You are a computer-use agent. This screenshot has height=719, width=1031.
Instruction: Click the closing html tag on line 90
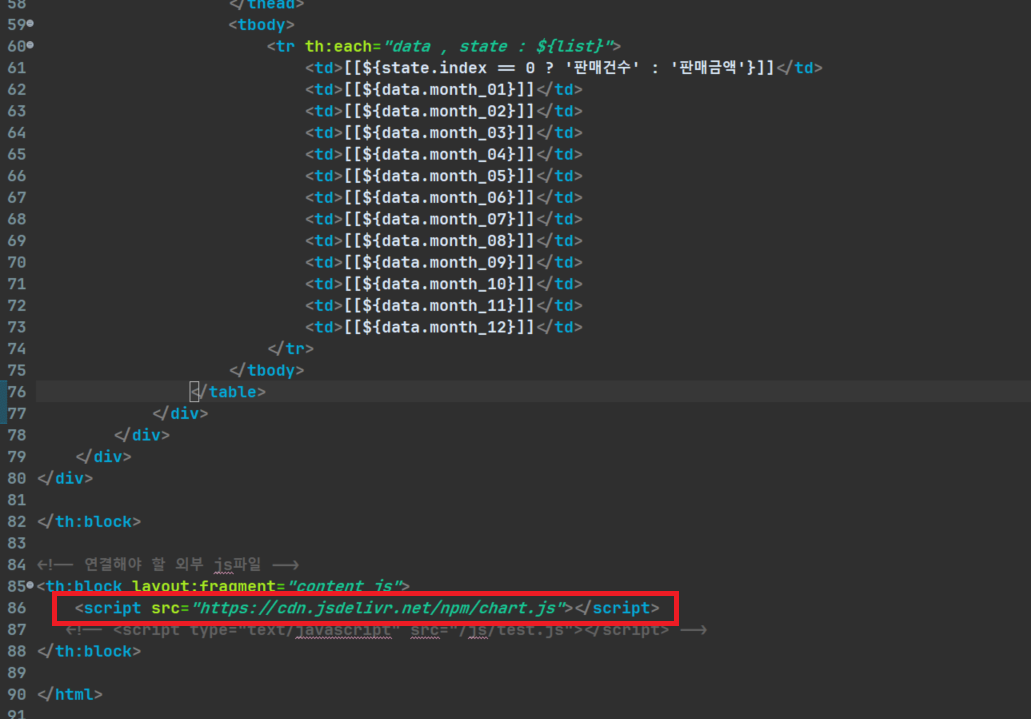pyautogui.click(x=70, y=694)
